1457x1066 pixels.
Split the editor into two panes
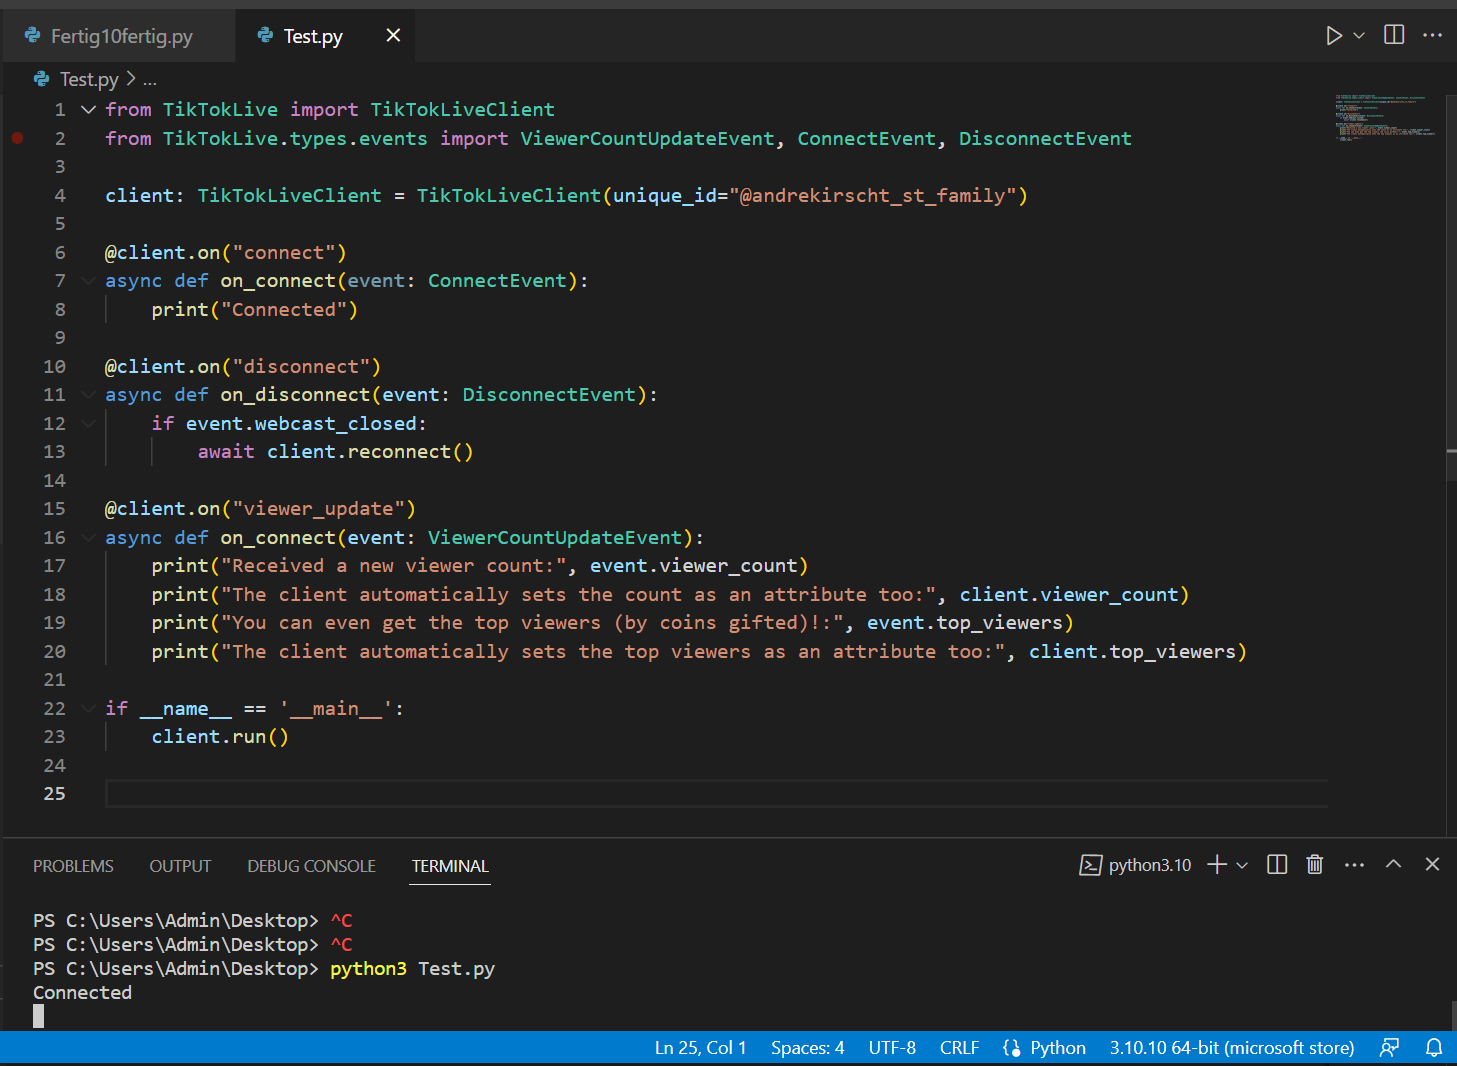(1393, 35)
